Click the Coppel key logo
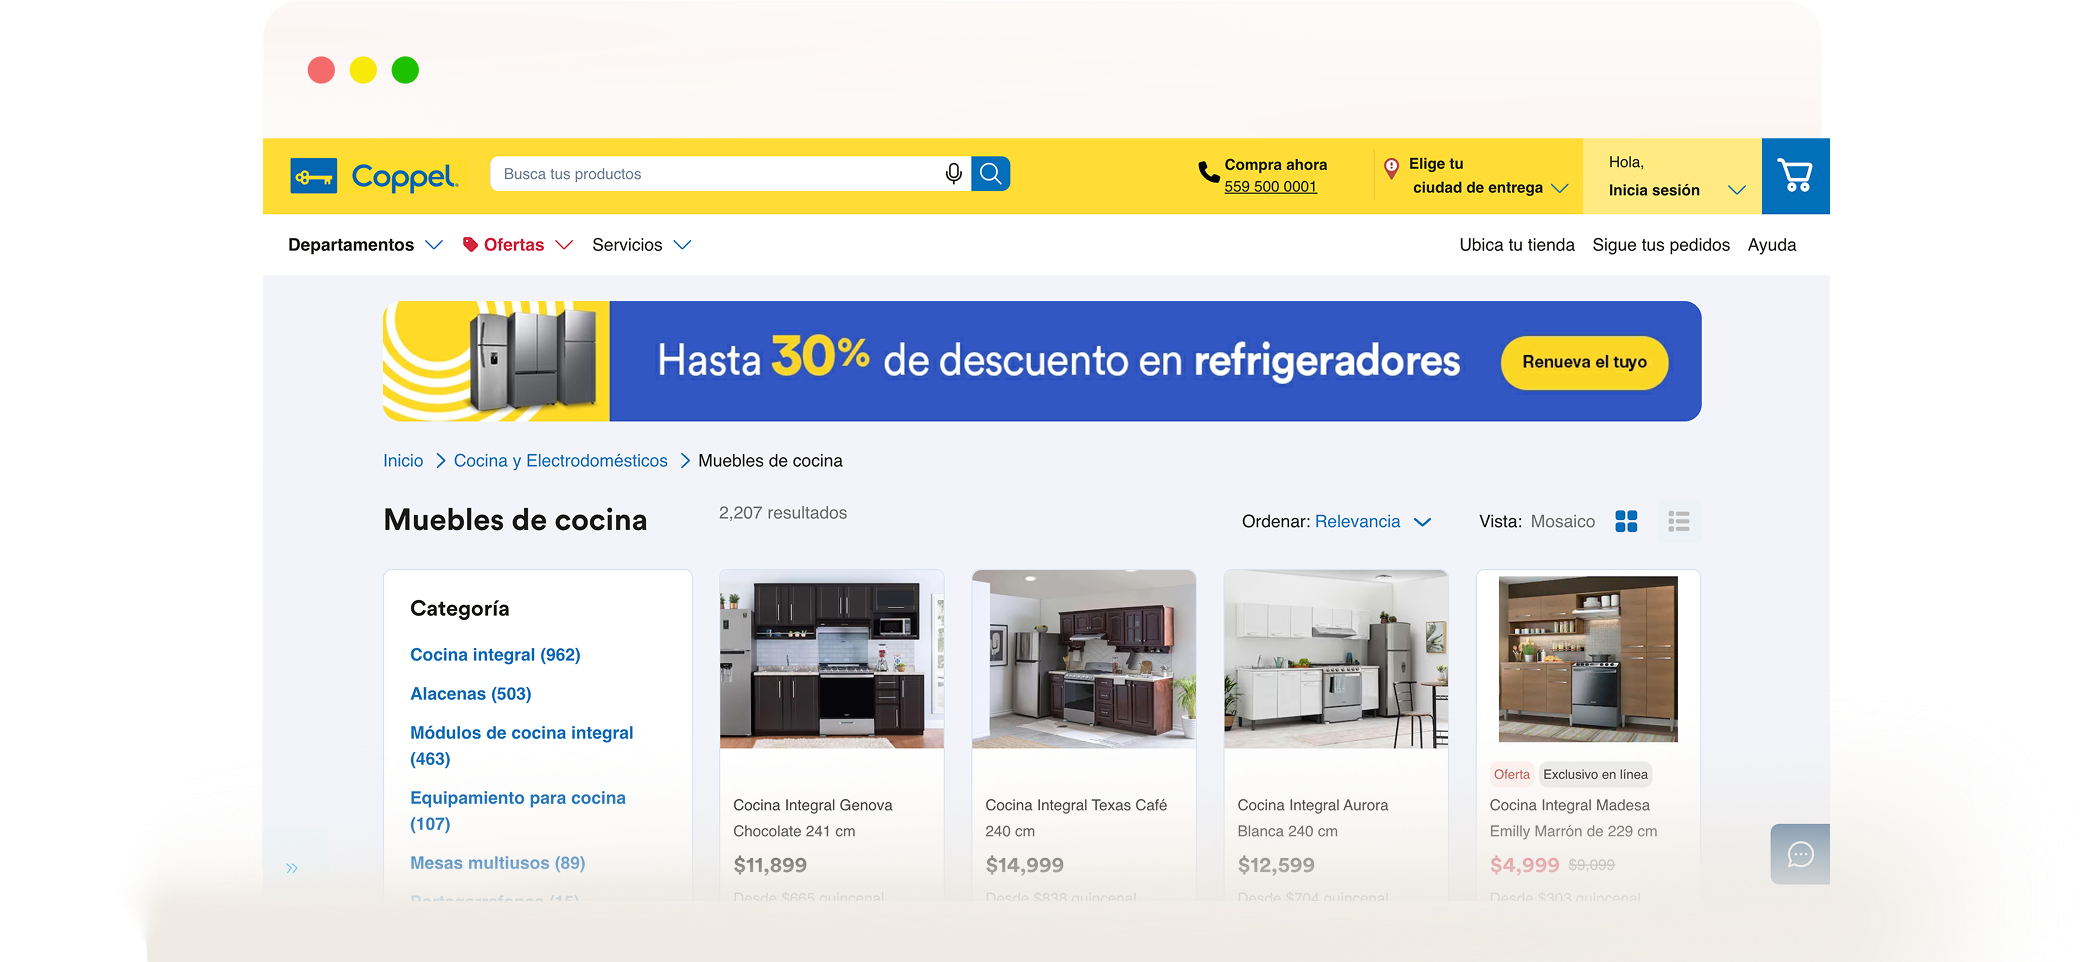 click(313, 177)
